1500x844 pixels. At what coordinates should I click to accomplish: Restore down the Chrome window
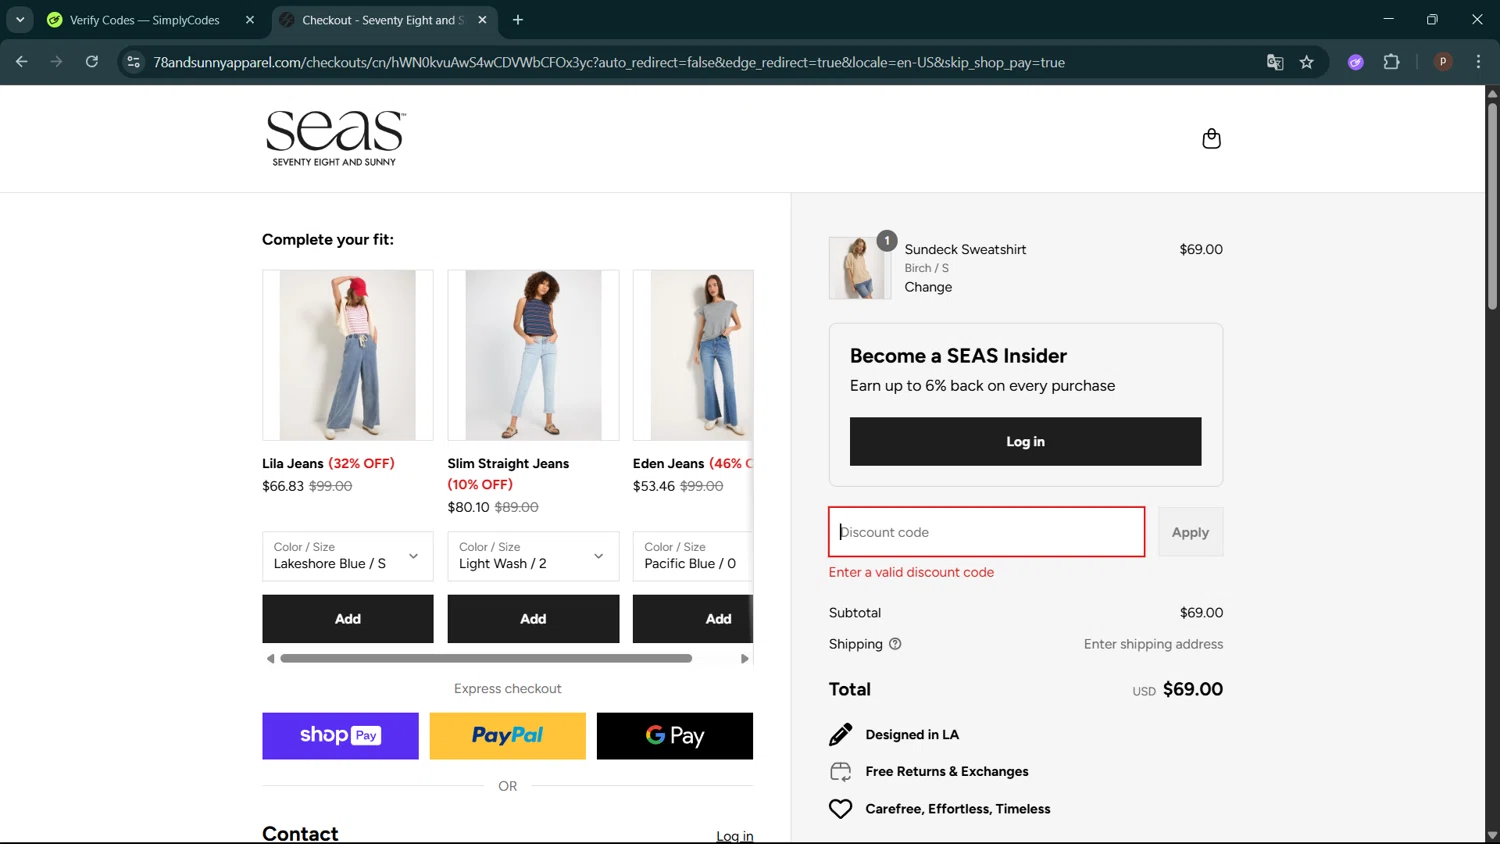[x=1432, y=20]
